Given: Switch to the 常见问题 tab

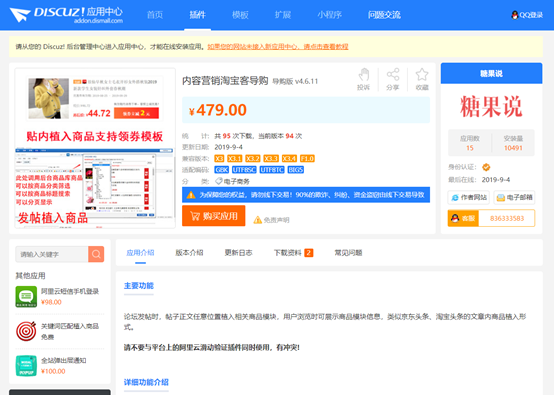Looking at the screenshot, I should coord(348,253).
